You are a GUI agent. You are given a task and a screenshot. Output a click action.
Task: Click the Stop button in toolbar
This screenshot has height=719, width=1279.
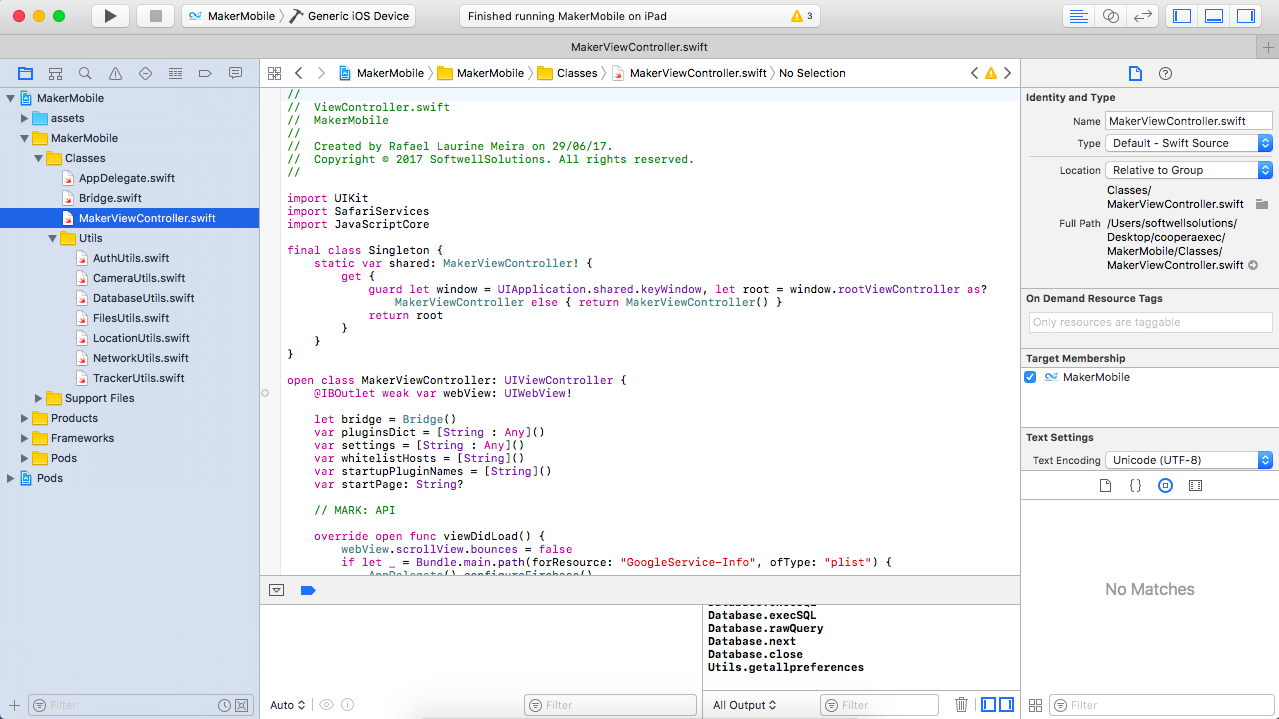point(155,16)
